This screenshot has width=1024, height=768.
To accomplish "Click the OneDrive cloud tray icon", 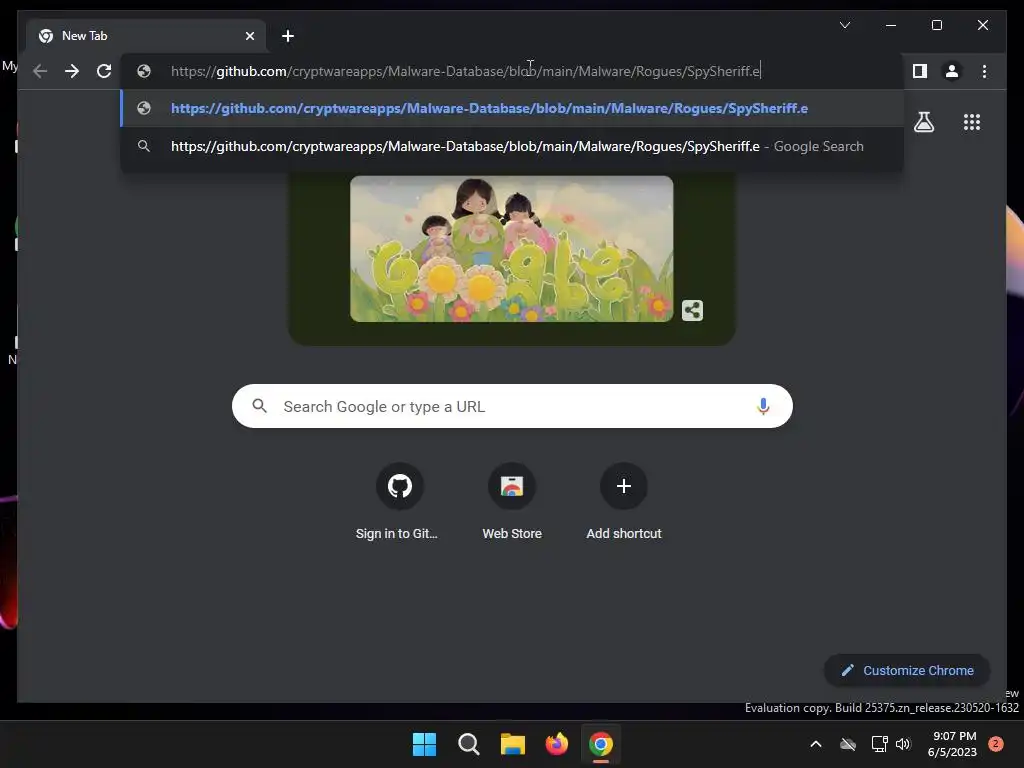I will point(848,744).
